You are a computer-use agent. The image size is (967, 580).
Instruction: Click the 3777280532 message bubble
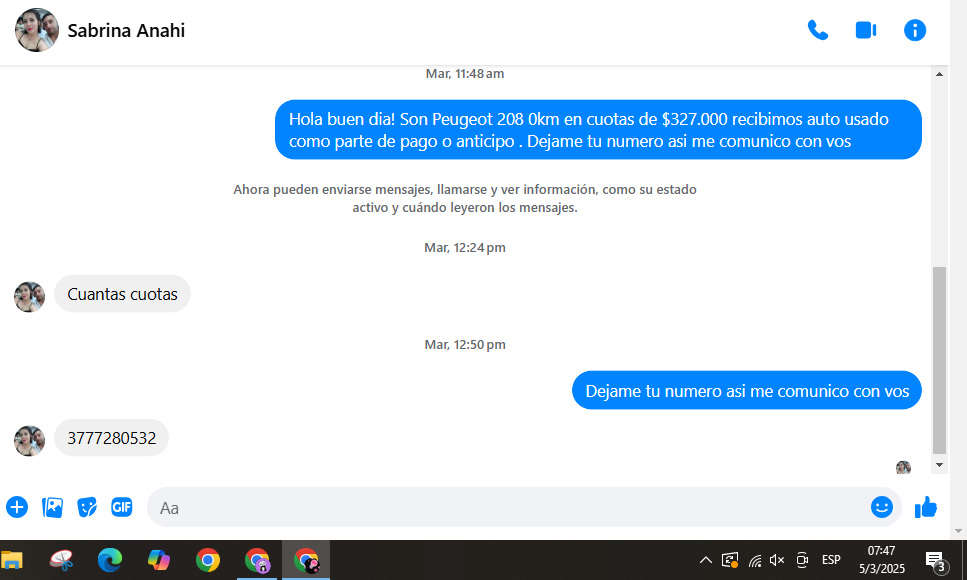click(112, 438)
